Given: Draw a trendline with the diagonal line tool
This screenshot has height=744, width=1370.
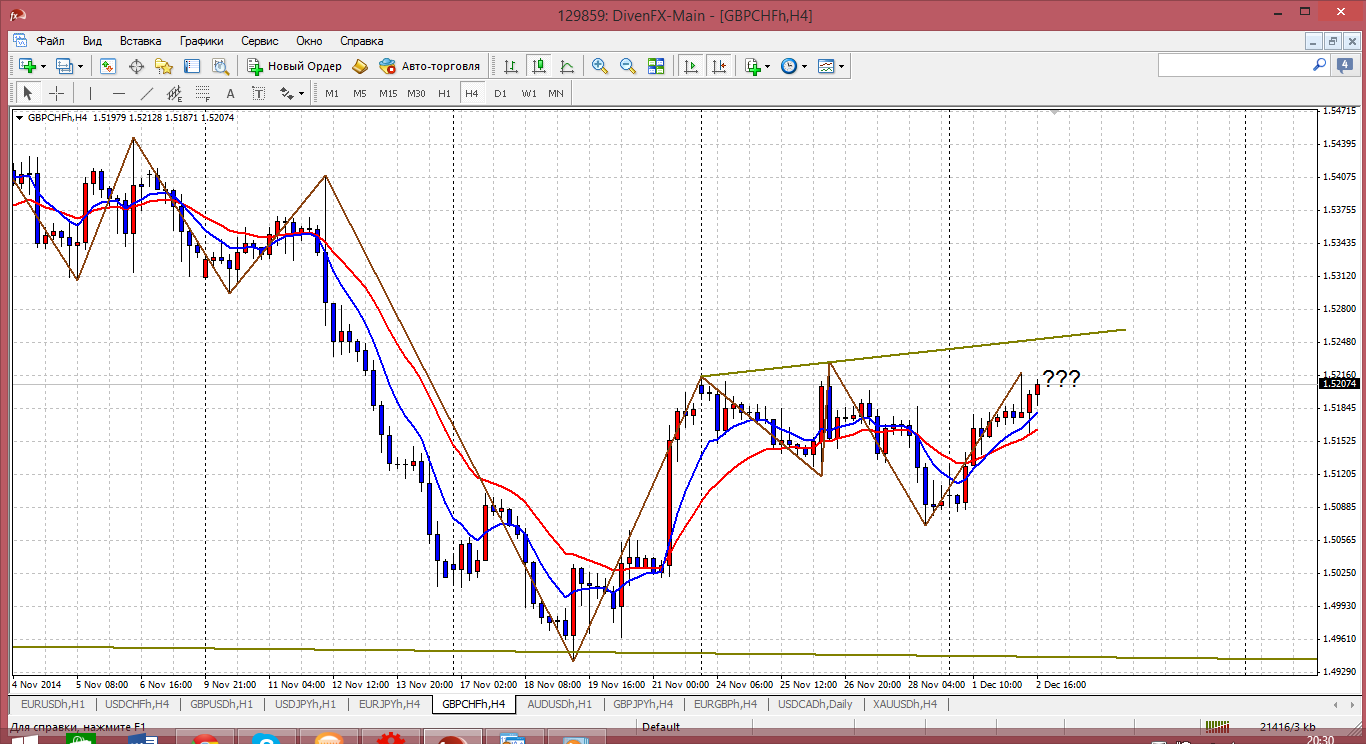Looking at the screenshot, I should [147, 93].
